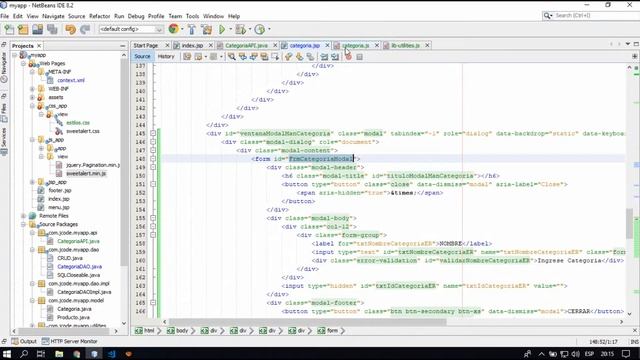Viewport: 640px width, 360px height.
Task: Open the default config combo box
Action: [131, 29]
